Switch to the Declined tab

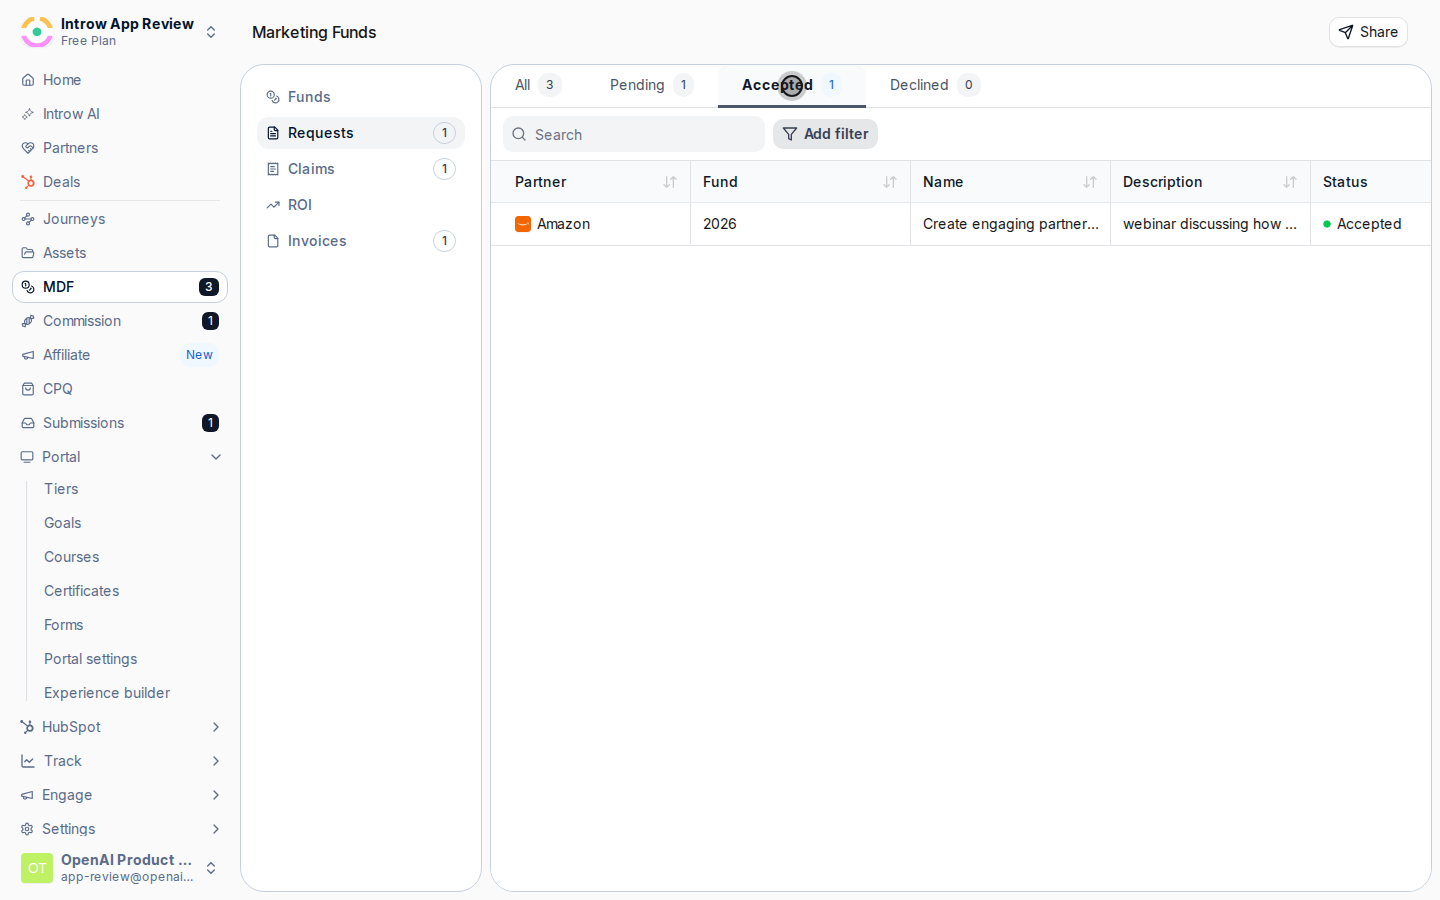coord(934,85)
